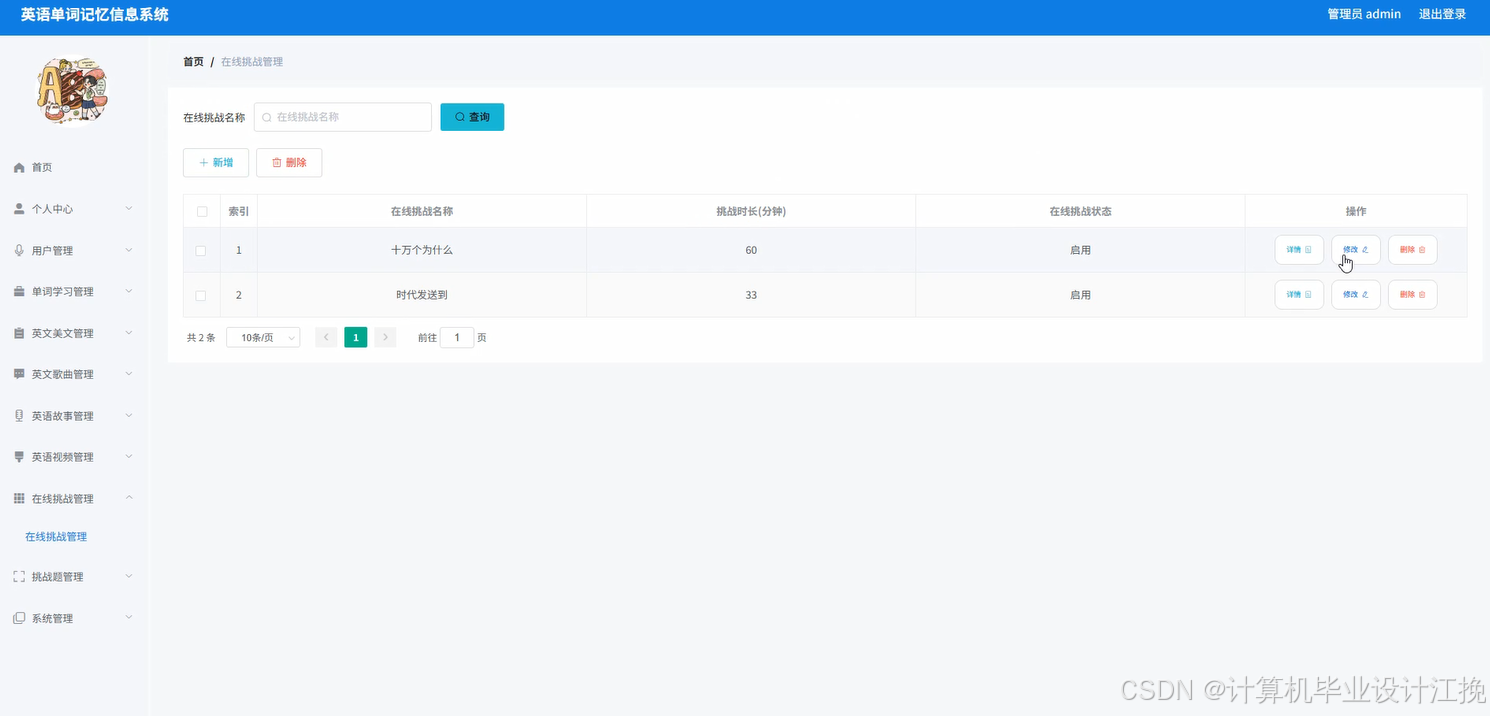Click the 删除 batch delete button above table
Screen dimensions: 1490x716
[x=289, y=162]
